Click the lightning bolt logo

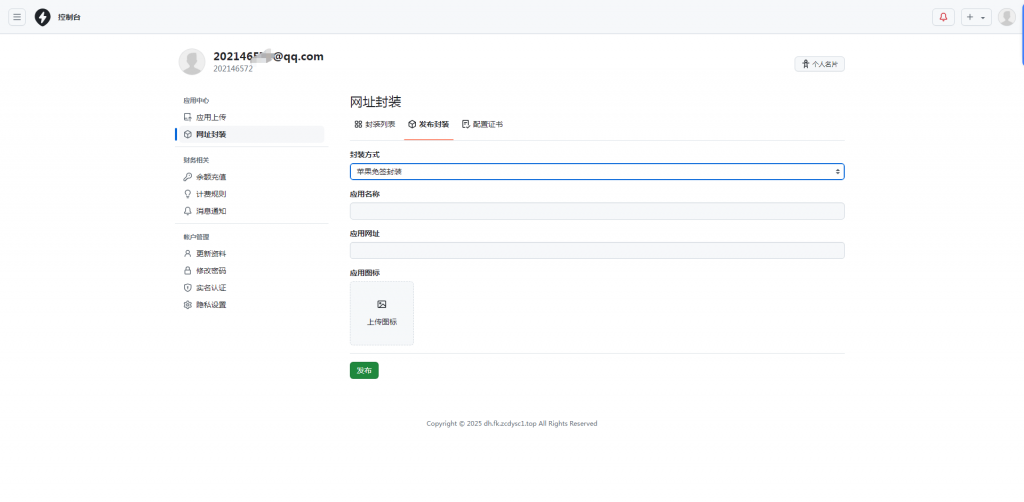click(42, 17)
